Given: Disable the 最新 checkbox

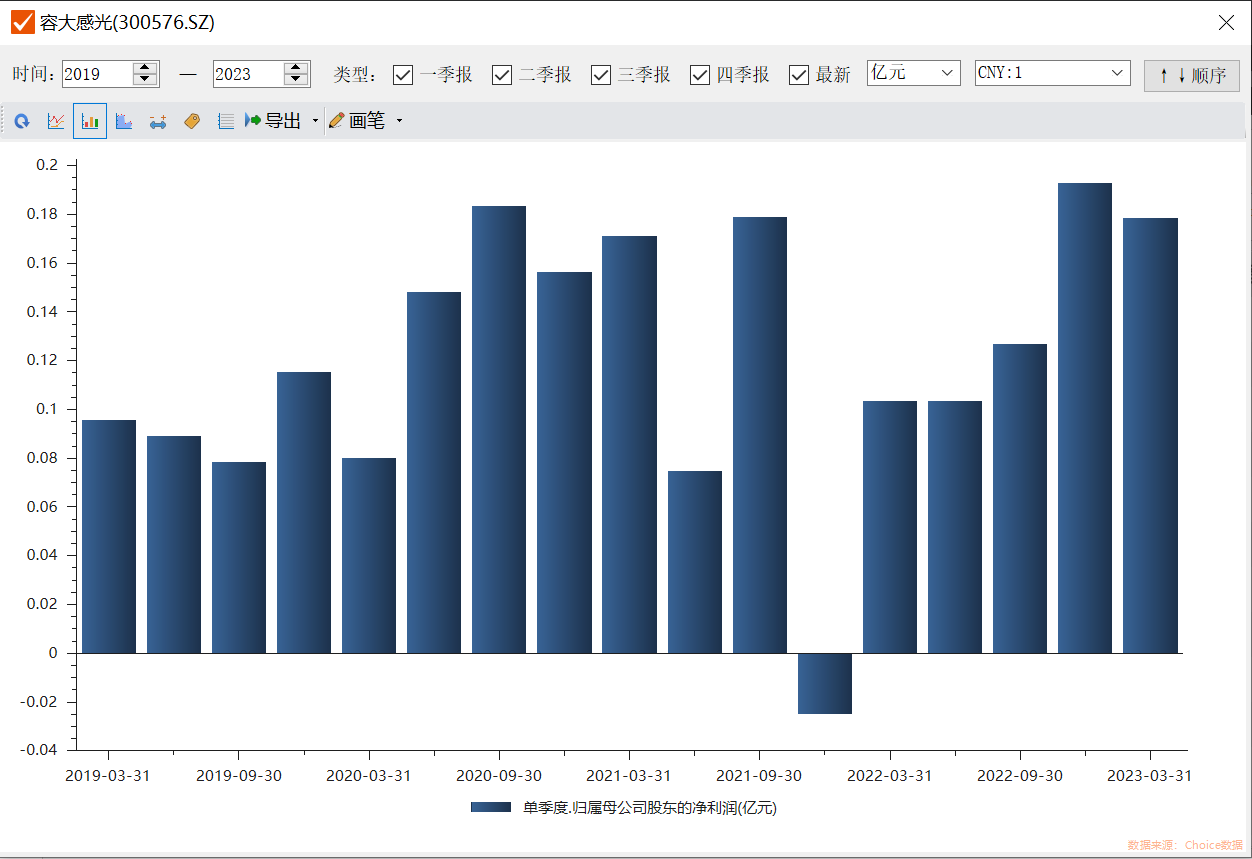Looking at the screenshot, I should click(799, 75).
